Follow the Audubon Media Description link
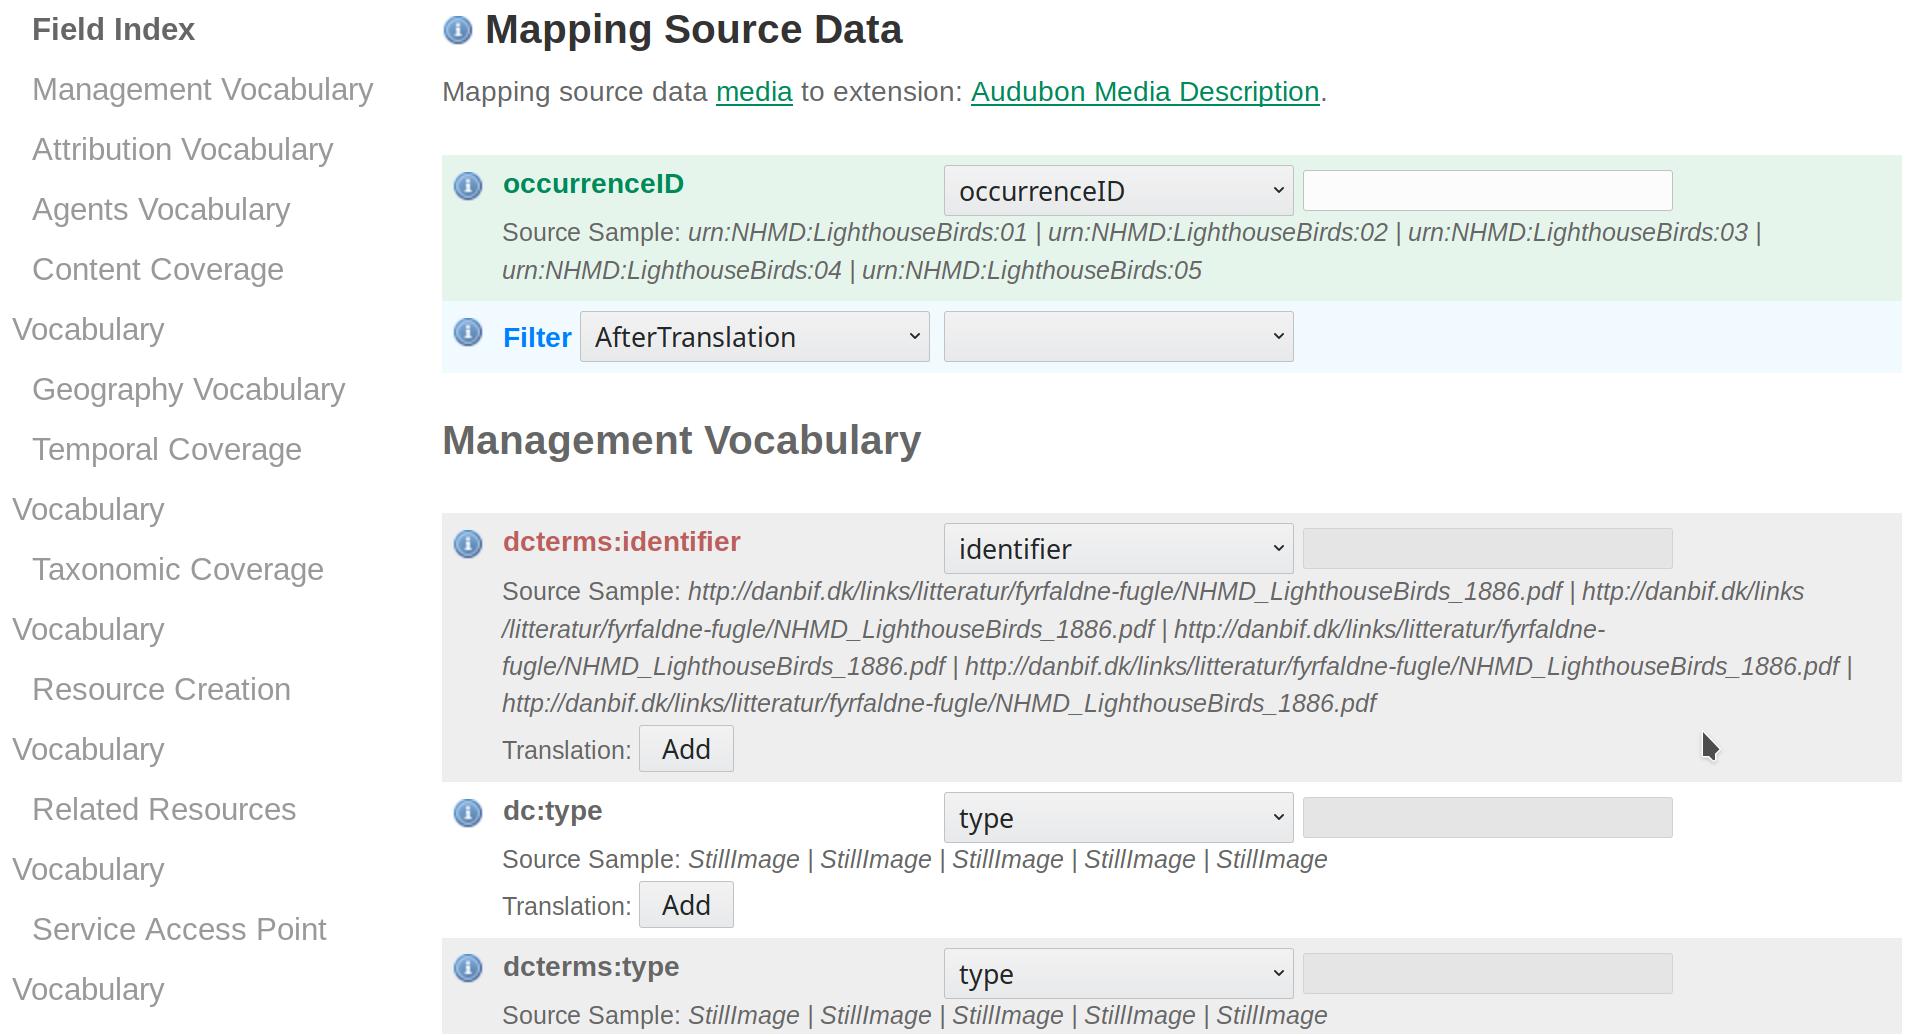 tap(1144, 92)
